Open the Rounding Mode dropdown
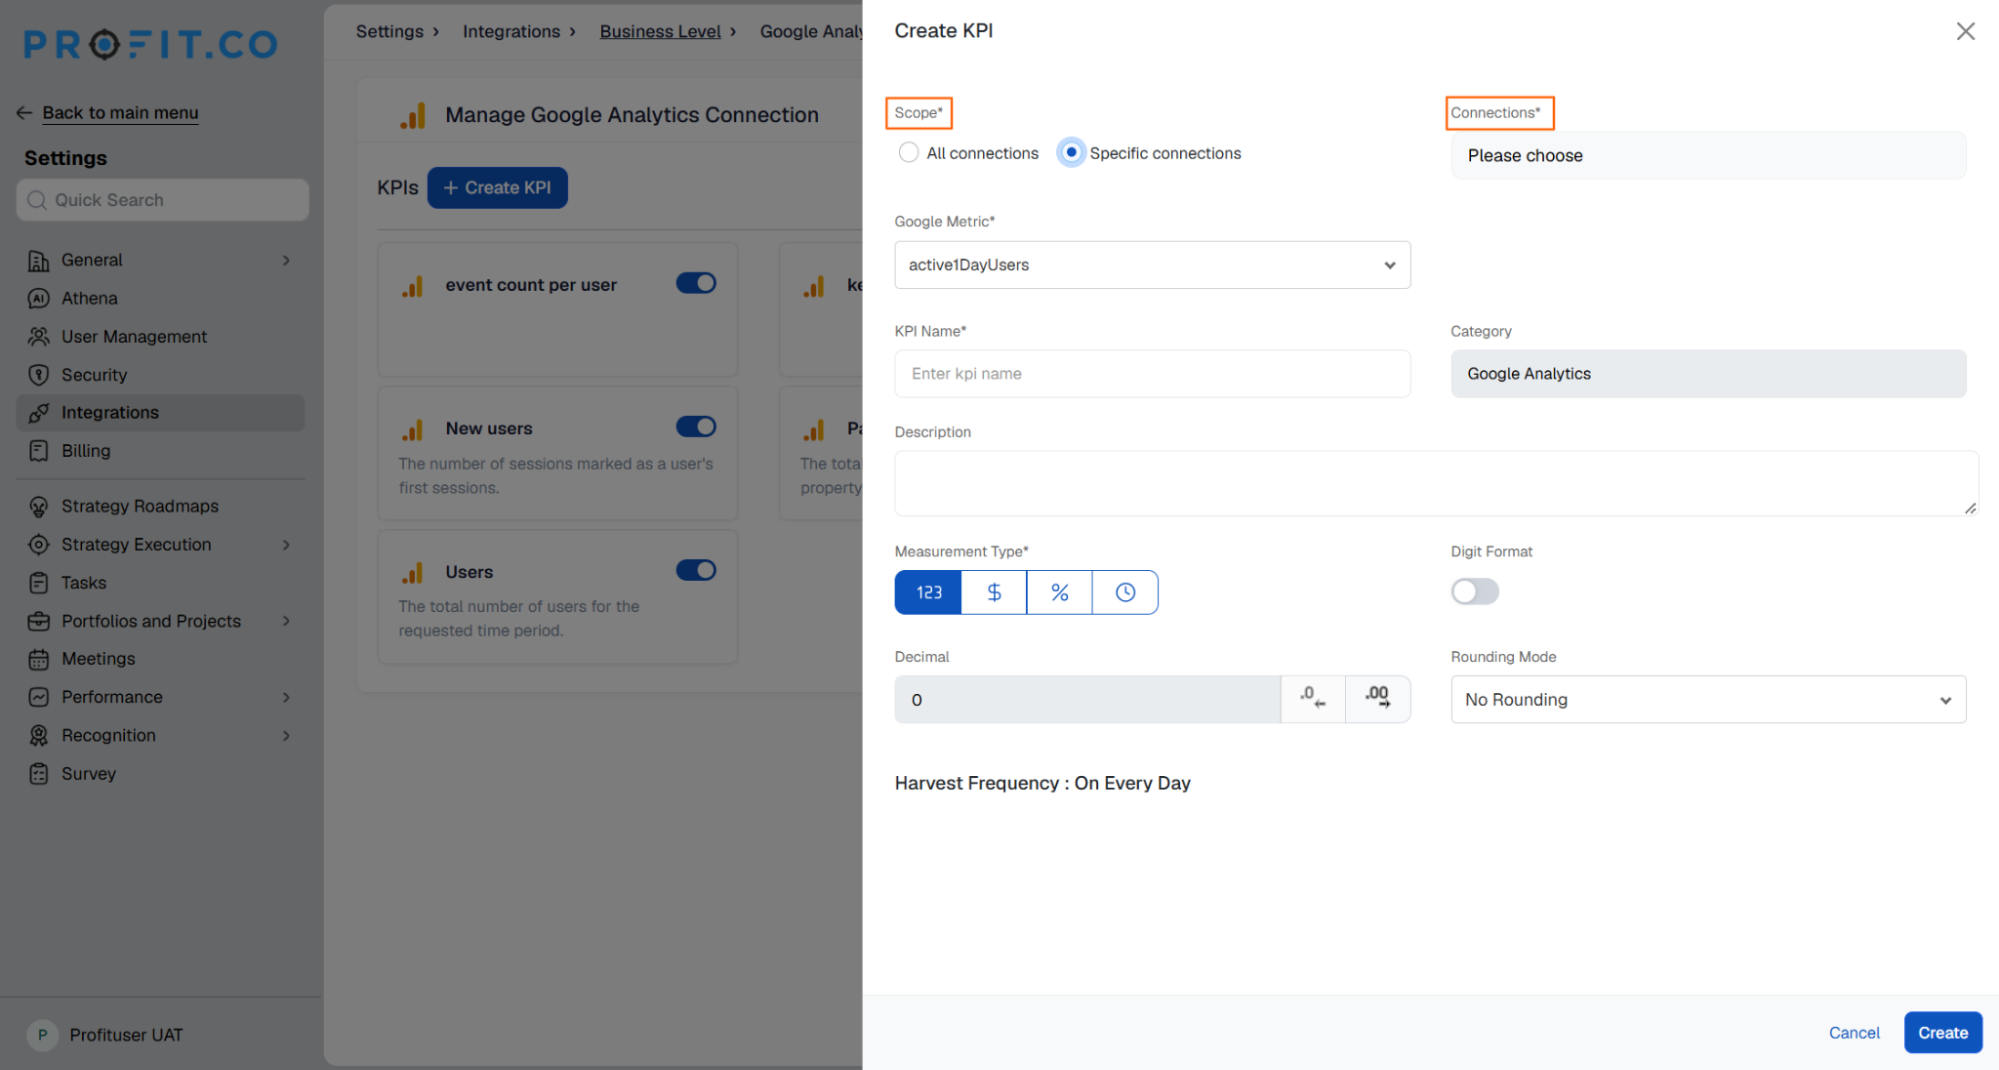1999x1070 pixels. tap(1708, 700)
